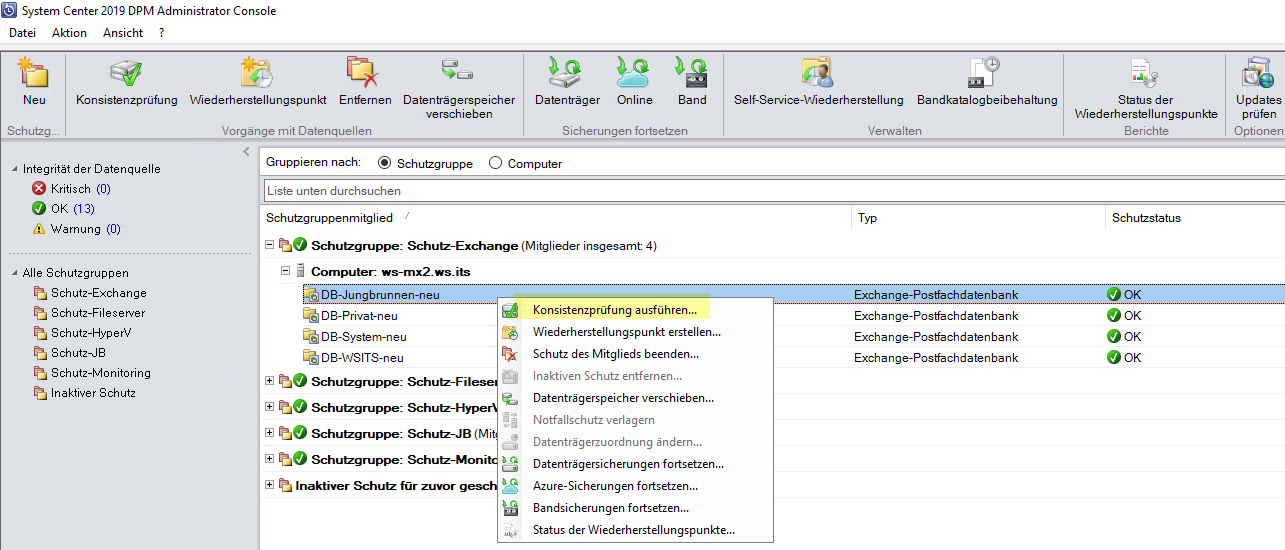Expand the Inaktiver Schutz group row
This screenshot has height=550, width=1285.
coord(270,485)
